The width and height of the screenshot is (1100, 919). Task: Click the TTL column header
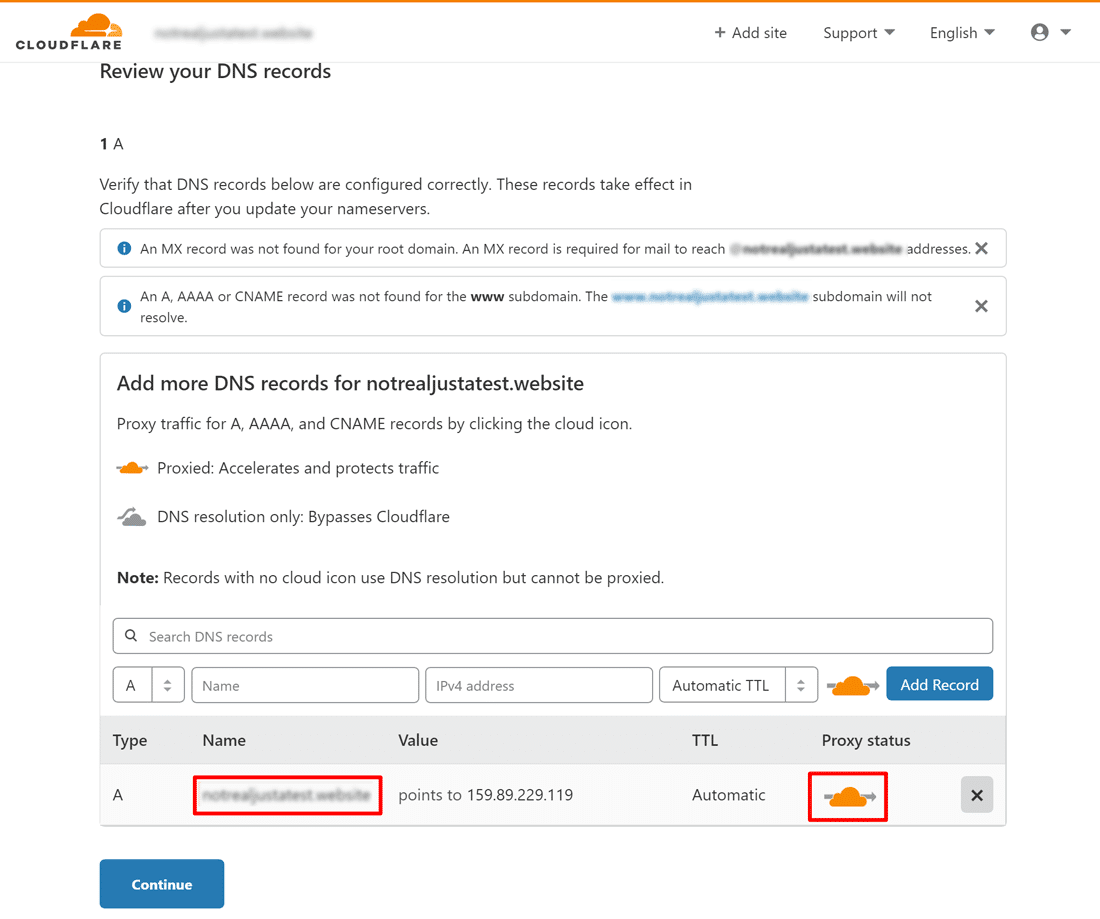(704, 740)
